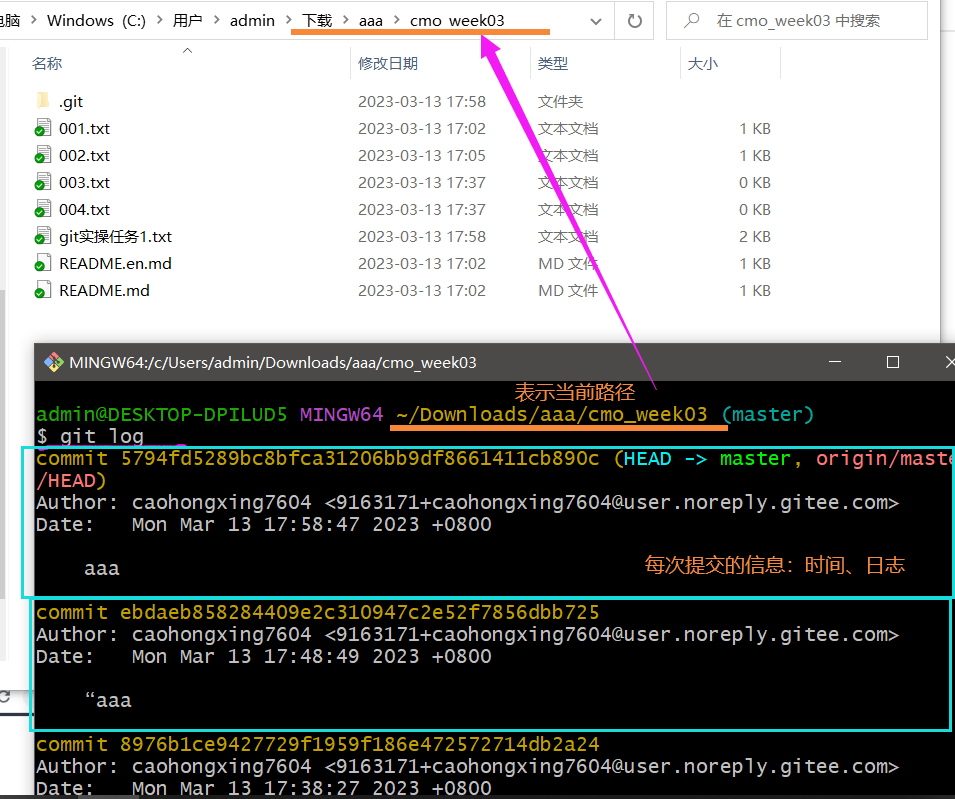Maximize the MINGW64 terminal window
Viewport: 955px width, 799px height.
point(893,362)
